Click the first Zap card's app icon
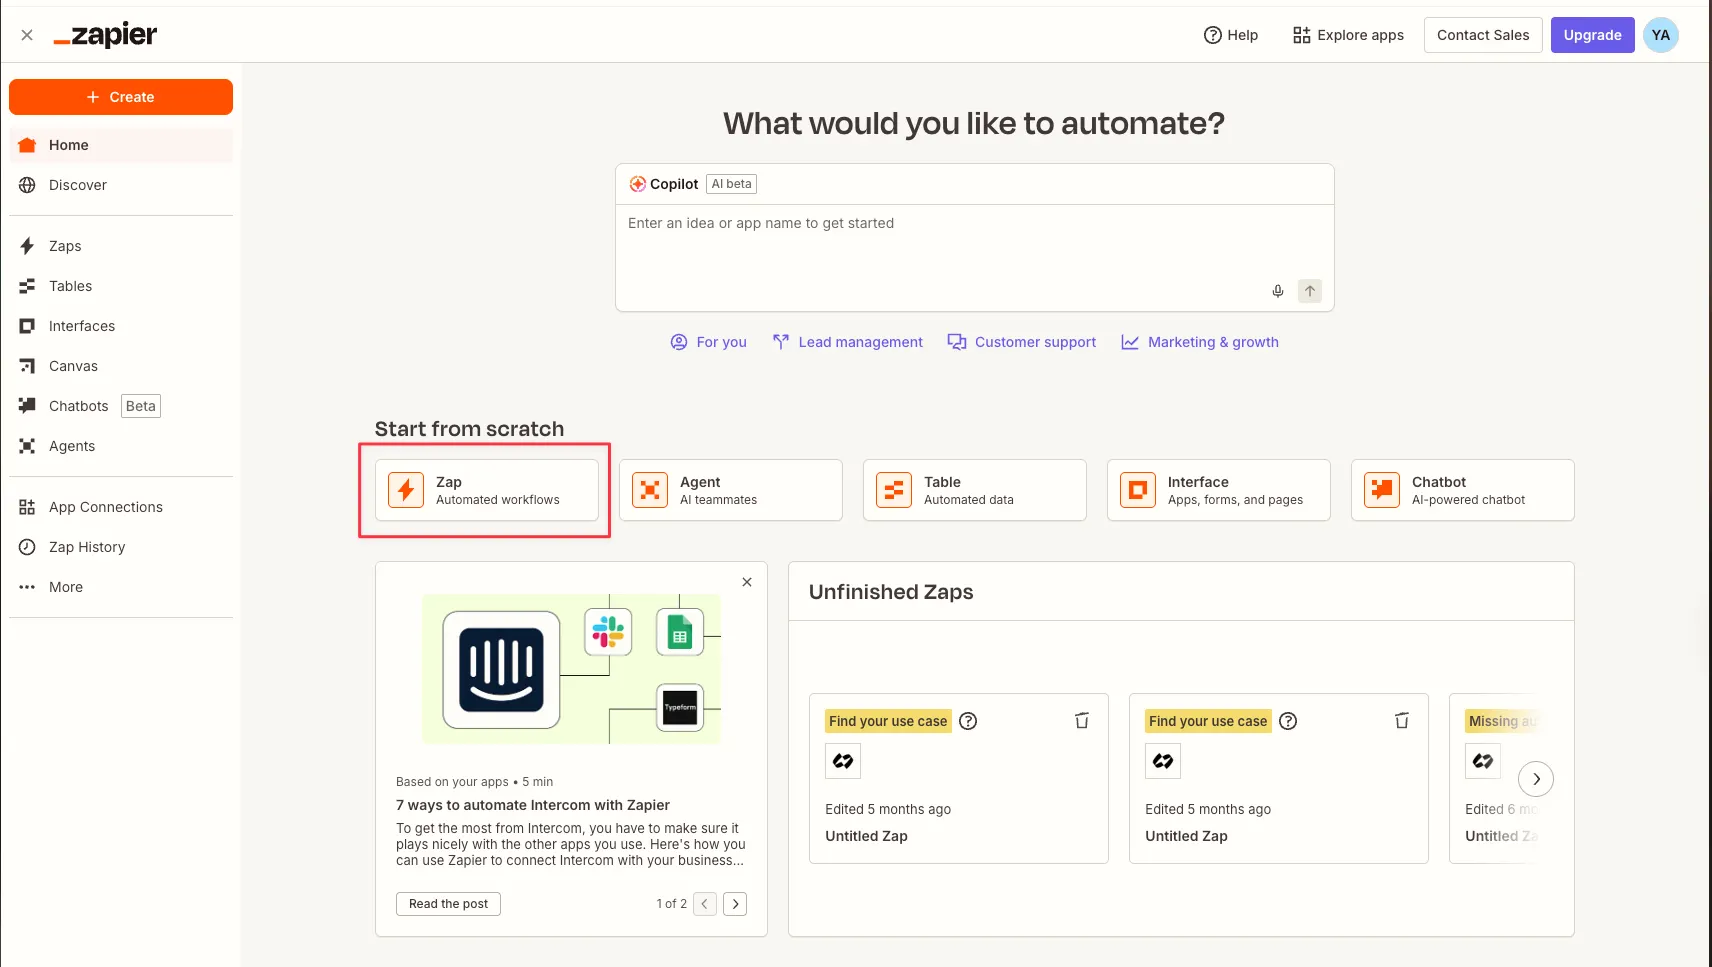Screen dimensions: 1712x967 (x=843, y=761)
